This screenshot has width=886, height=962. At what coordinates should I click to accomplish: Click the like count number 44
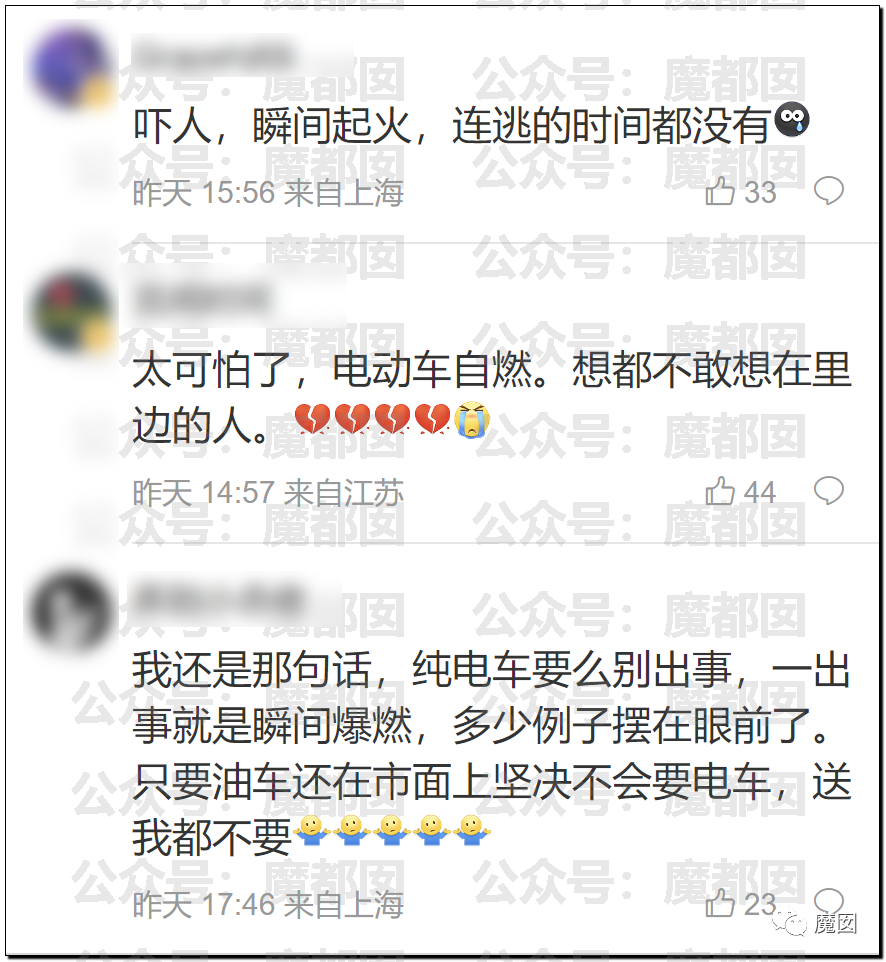pyautogui.click(x=760, y=492)
